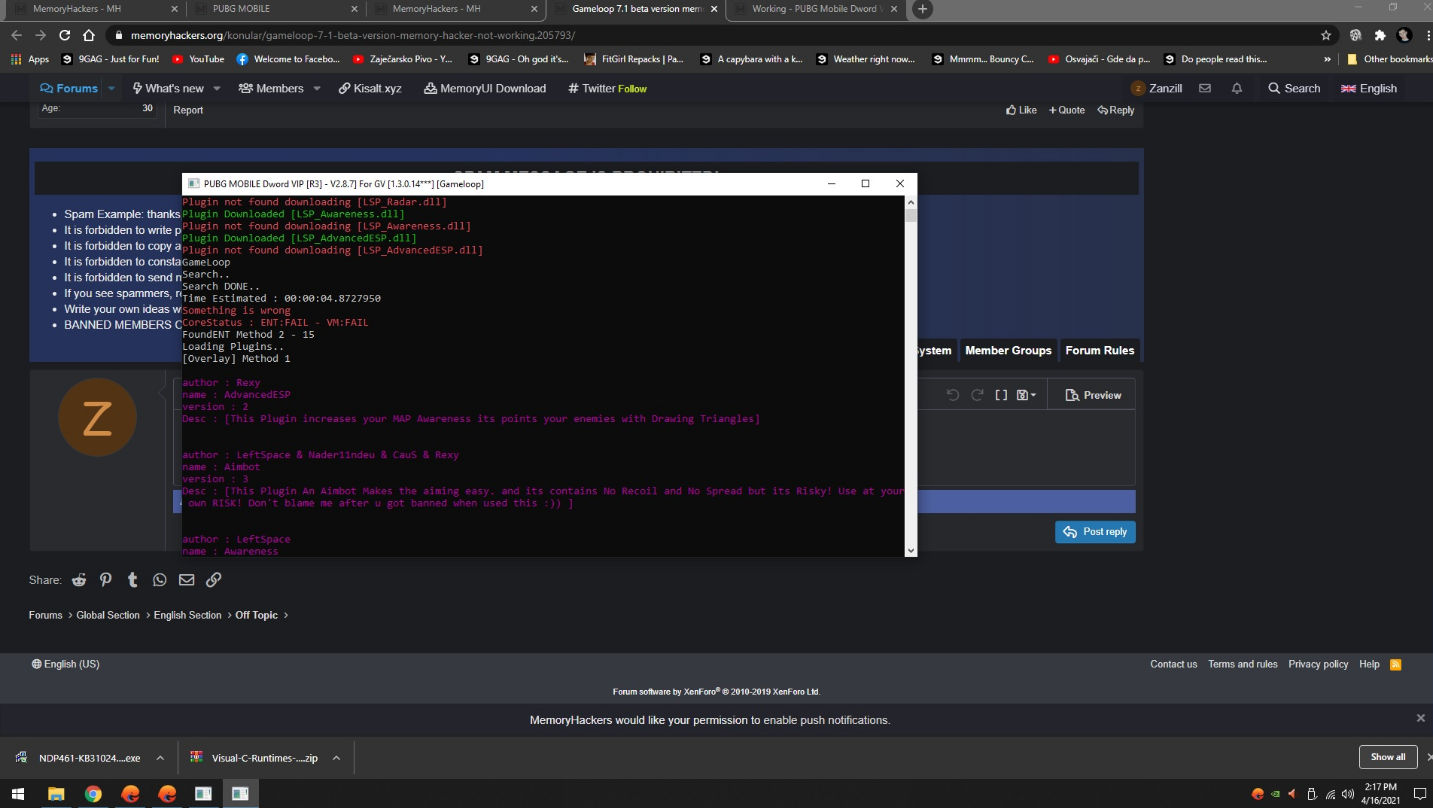This screenshot has height=808, width=1433.
Task: Open download options for Visual-C-Runtimes zip
Action: [x=336, y=758]
